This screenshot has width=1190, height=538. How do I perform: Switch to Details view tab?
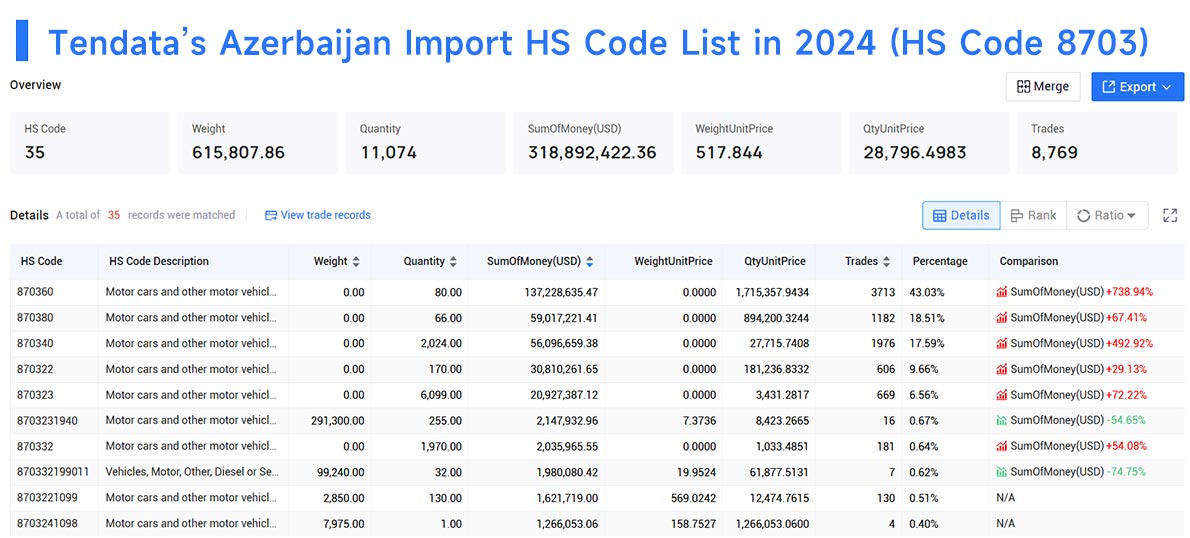point(961,216)
